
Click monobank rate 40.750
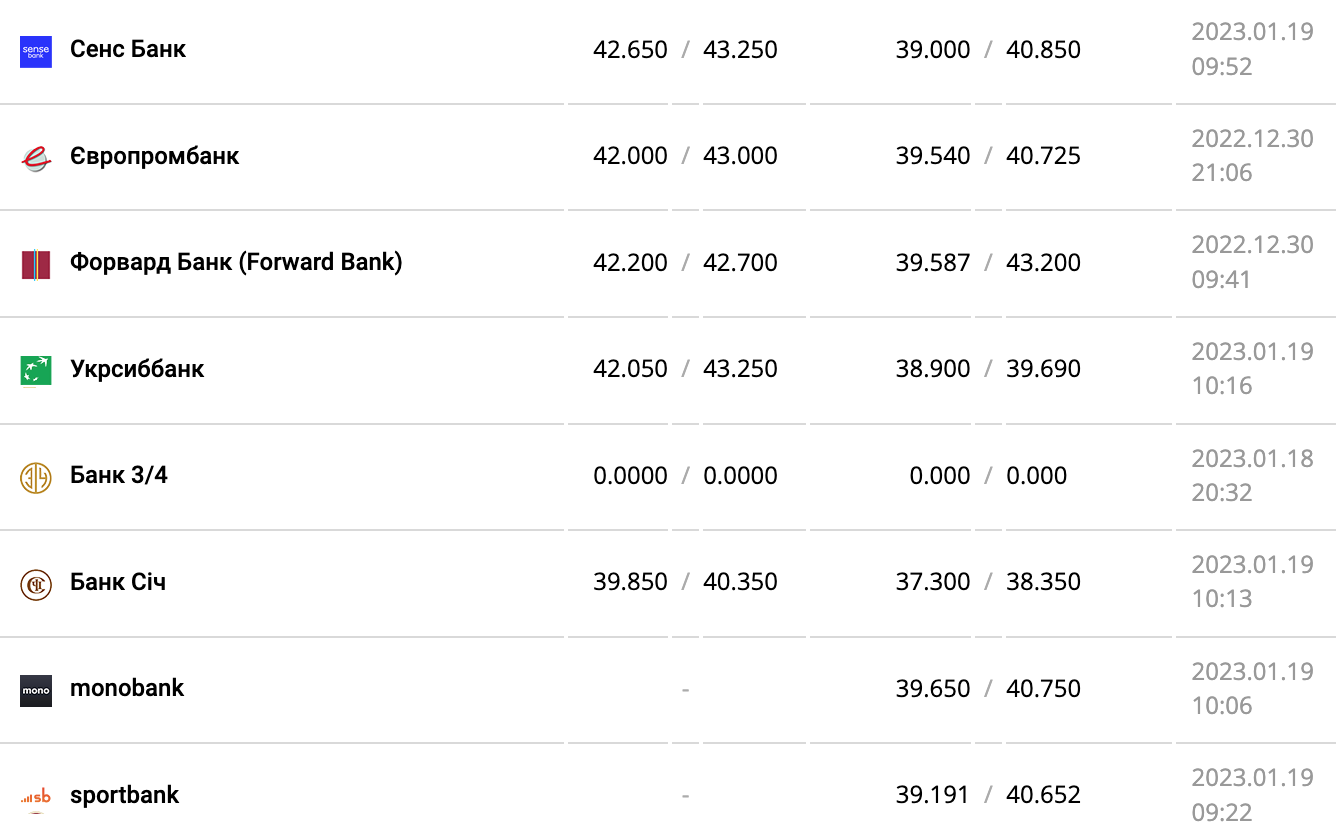tap(1043, 689)
